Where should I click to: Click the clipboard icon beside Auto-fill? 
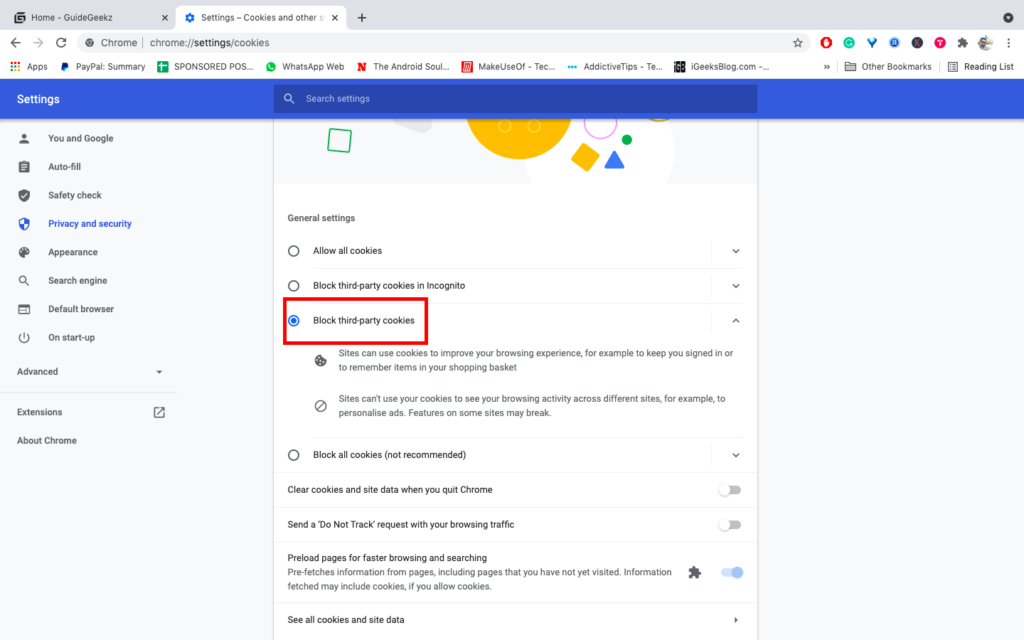coord(24,167)
